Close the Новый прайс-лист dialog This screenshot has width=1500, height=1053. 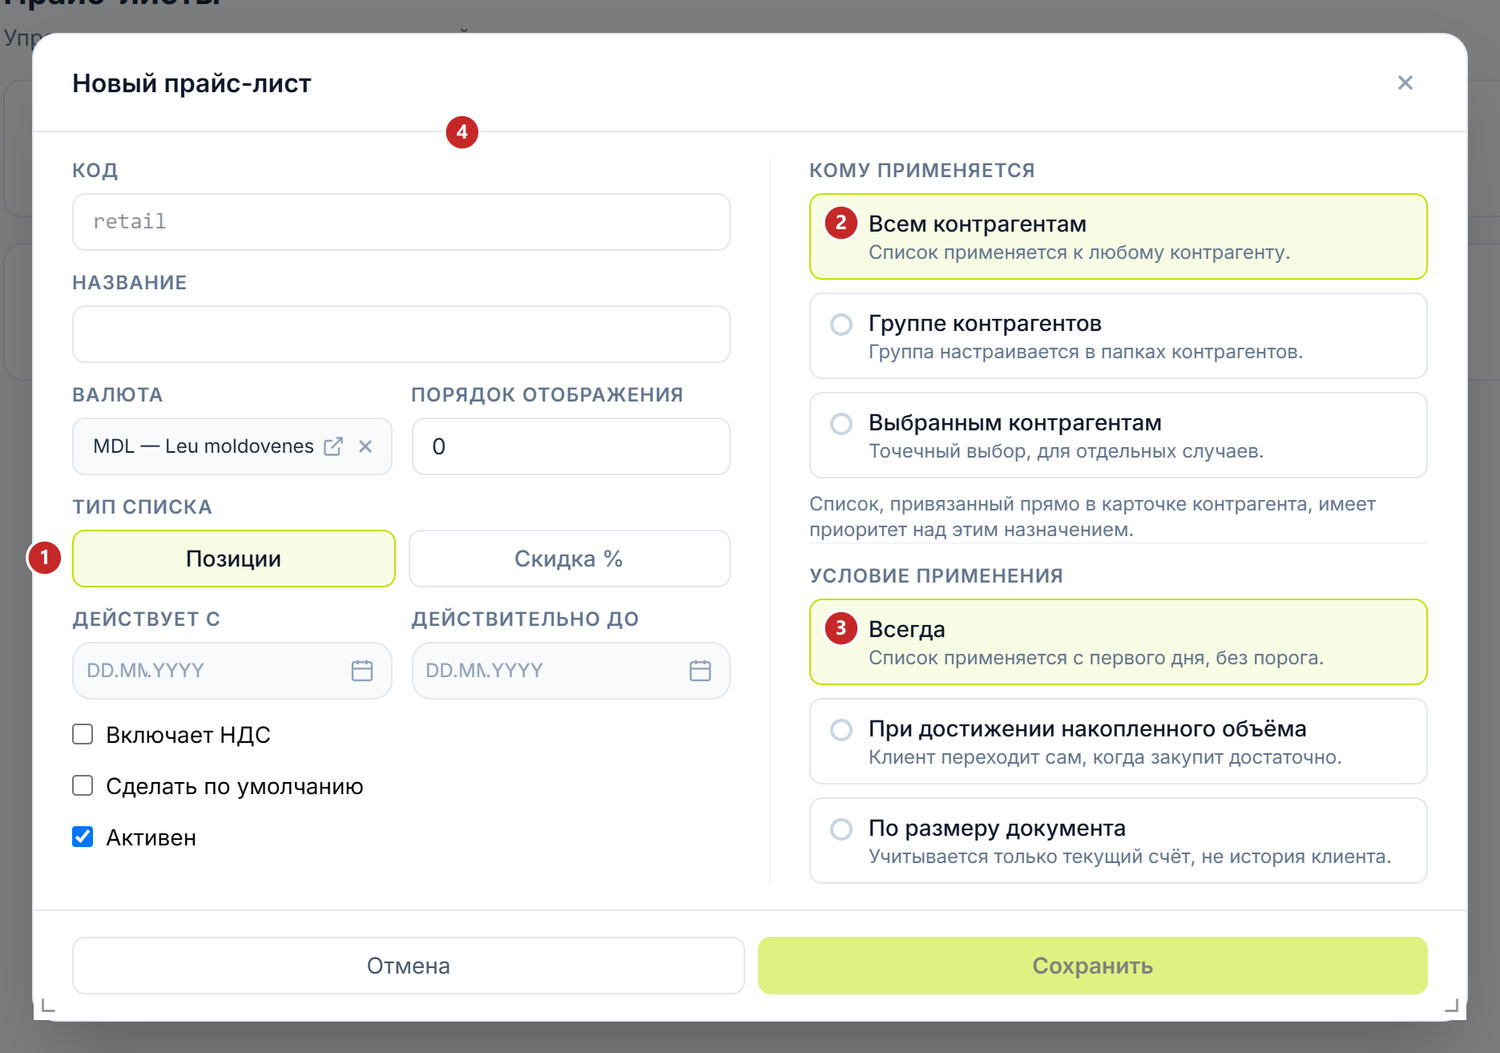click(x=1405, y=83)
